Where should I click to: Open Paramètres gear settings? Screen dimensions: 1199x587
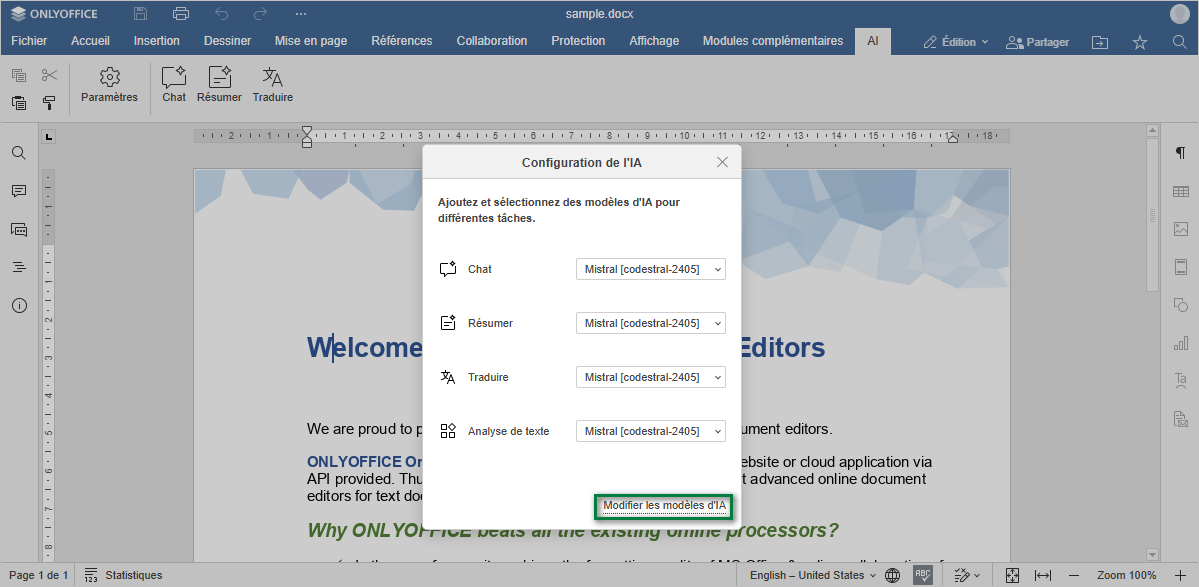pos(109,84)
